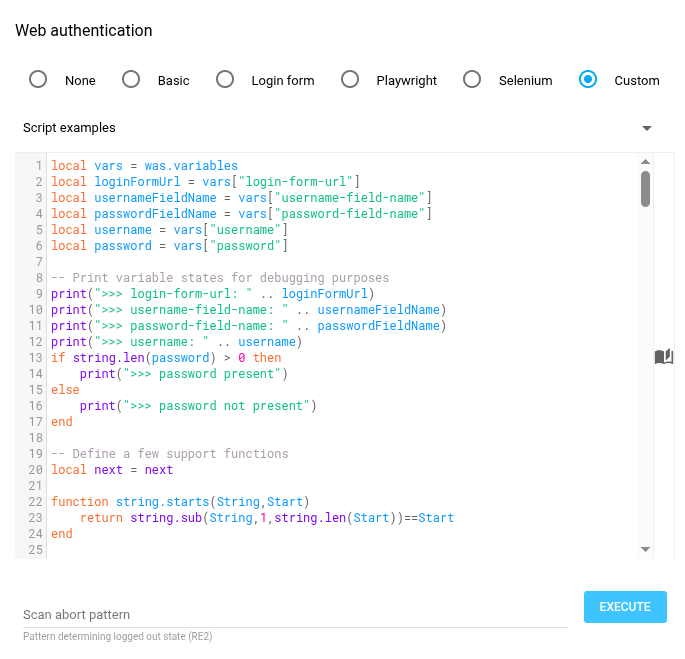685x659 pixels.
Task: Click the 'if string.len(password)' code line
Action: pos(166,358)
